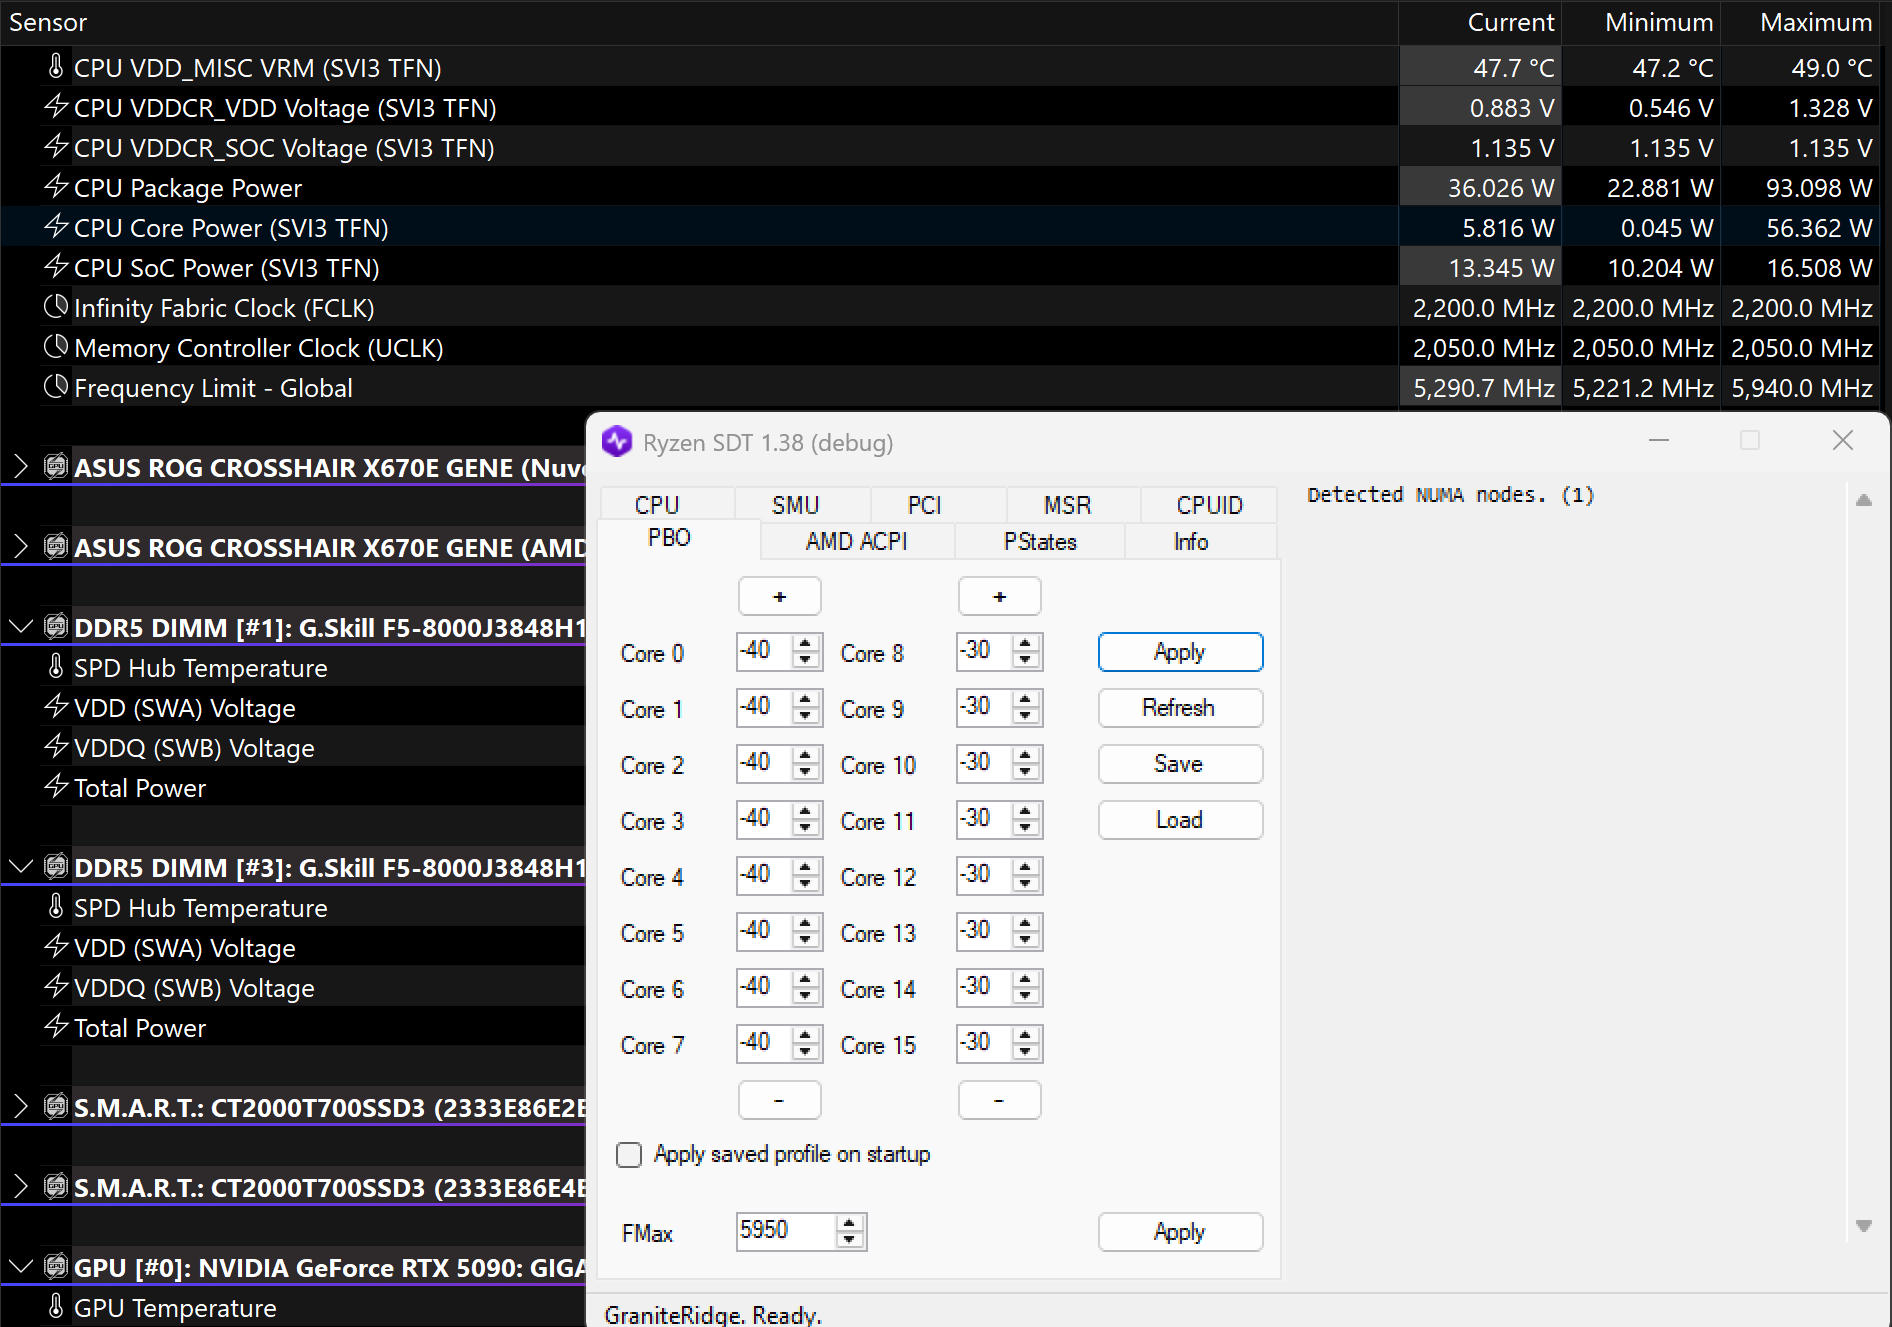Click the FMax input field

(786, 1231)
